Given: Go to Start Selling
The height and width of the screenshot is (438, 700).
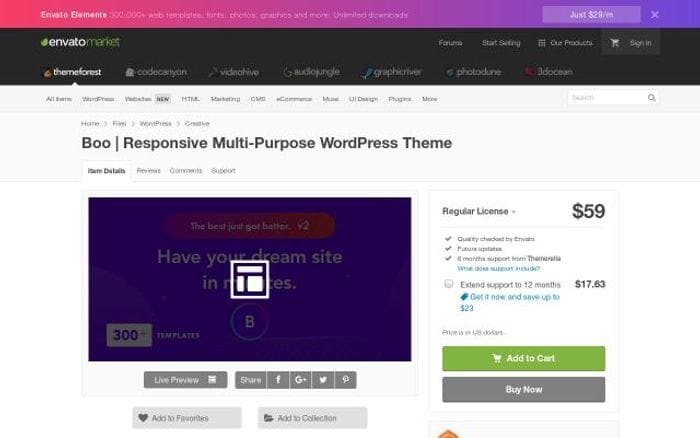Looking at the screenshot, I should click(x=501, y=43).
